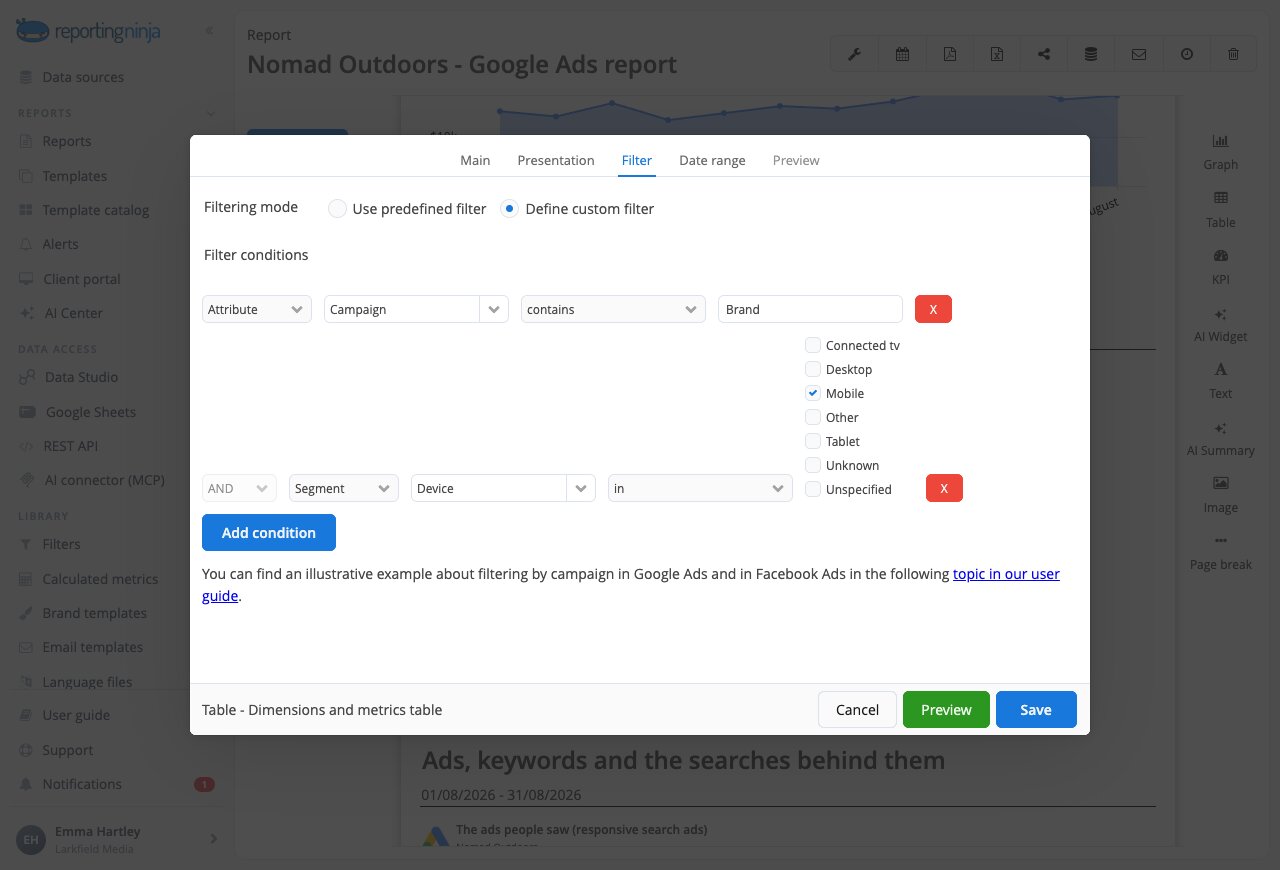Viewport: 1280px width, 870px height.
Task: Click the schedule clock icon
Action: point(1186,54)
